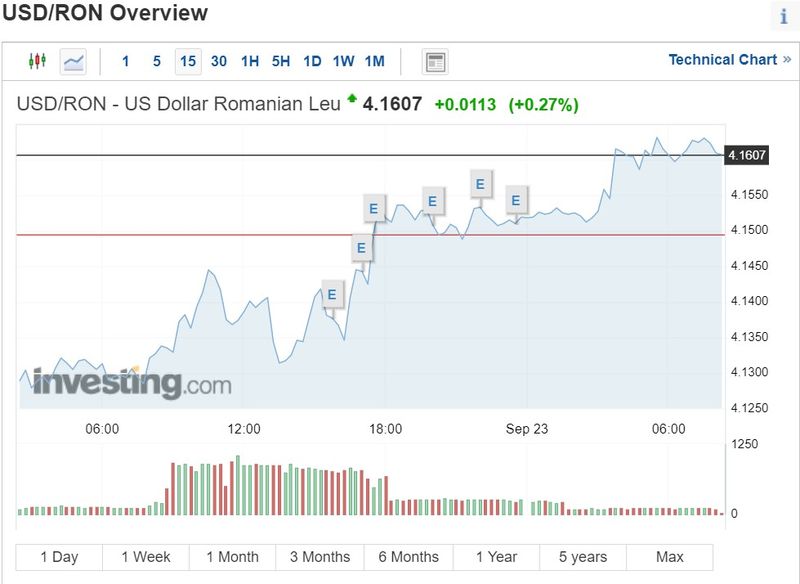Switch interval to 1H
Screen dimensions: 800x584
tap(250, 62)
